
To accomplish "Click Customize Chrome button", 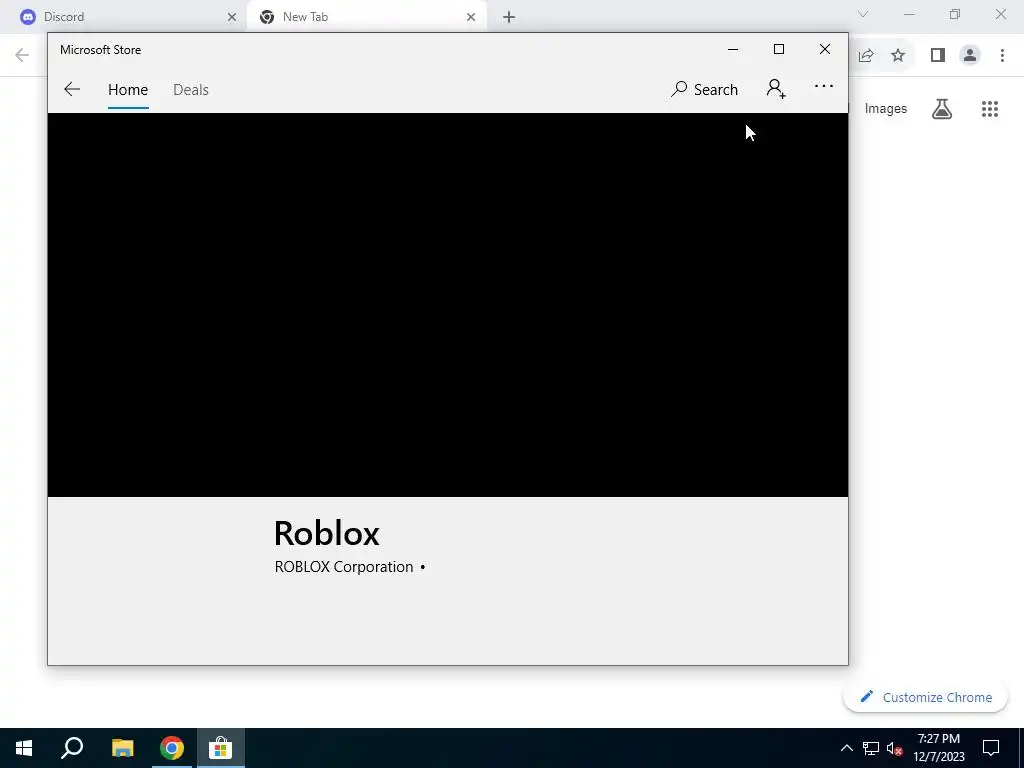I will click(x=925, y=697).
